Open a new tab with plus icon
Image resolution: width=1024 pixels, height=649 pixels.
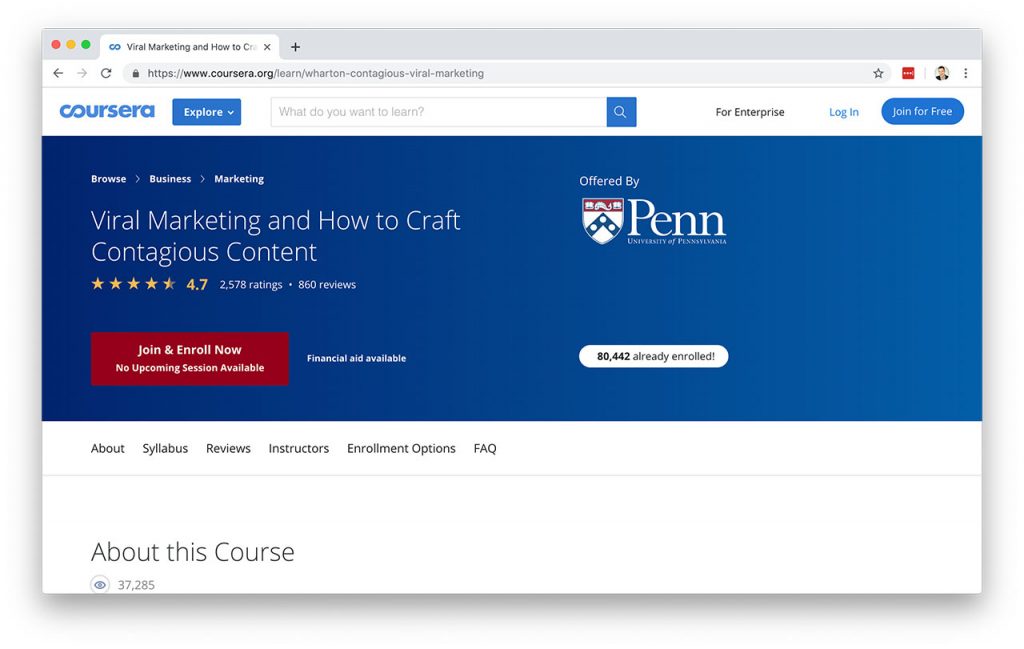click(x=295, y=47)
